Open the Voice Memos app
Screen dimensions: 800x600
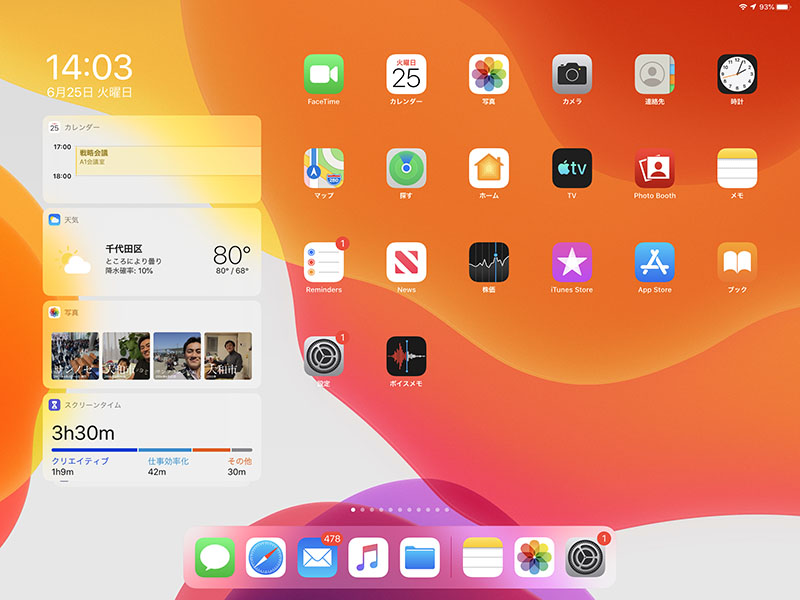click(406, 356)
